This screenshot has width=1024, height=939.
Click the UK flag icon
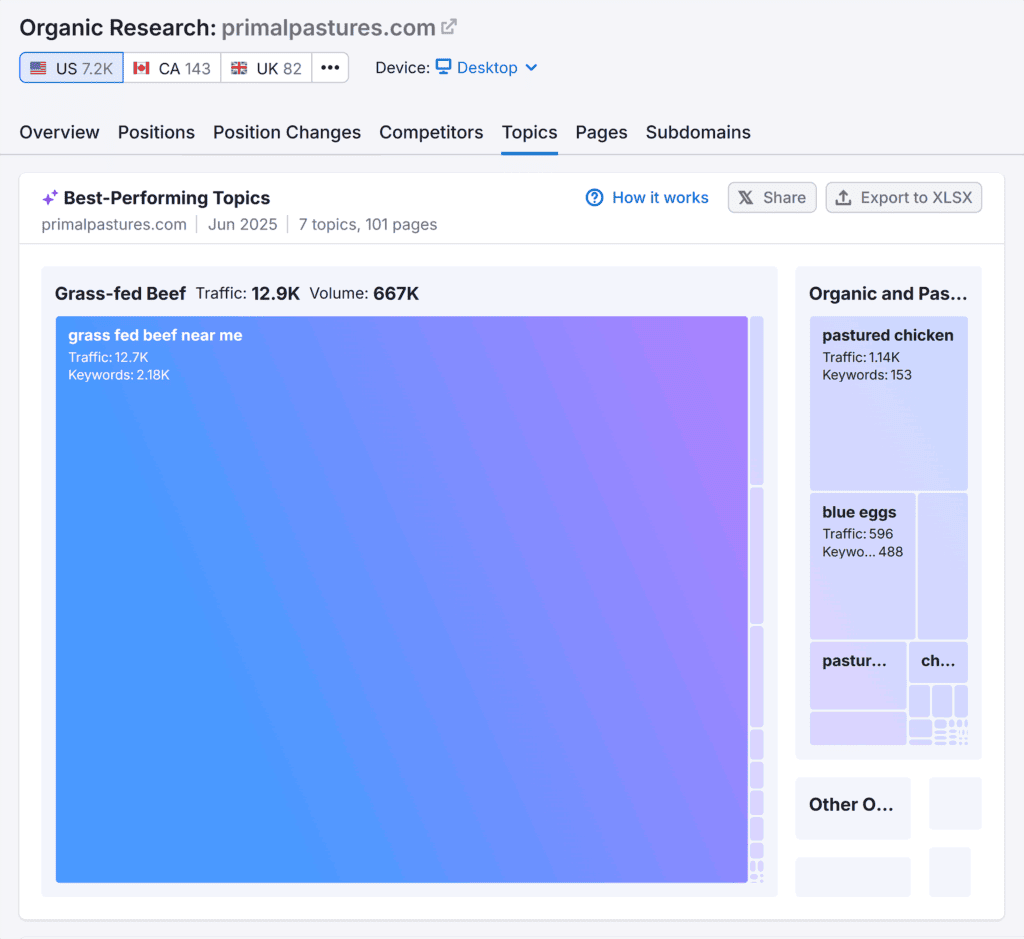click(x=239, y=67)
